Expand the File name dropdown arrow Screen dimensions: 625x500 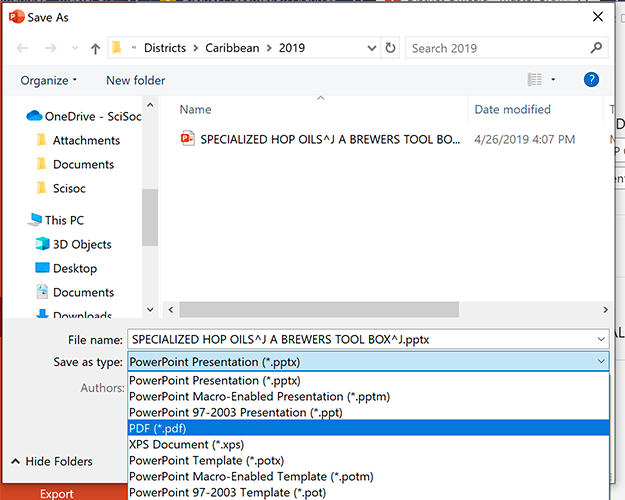click(x=601, y=339)
